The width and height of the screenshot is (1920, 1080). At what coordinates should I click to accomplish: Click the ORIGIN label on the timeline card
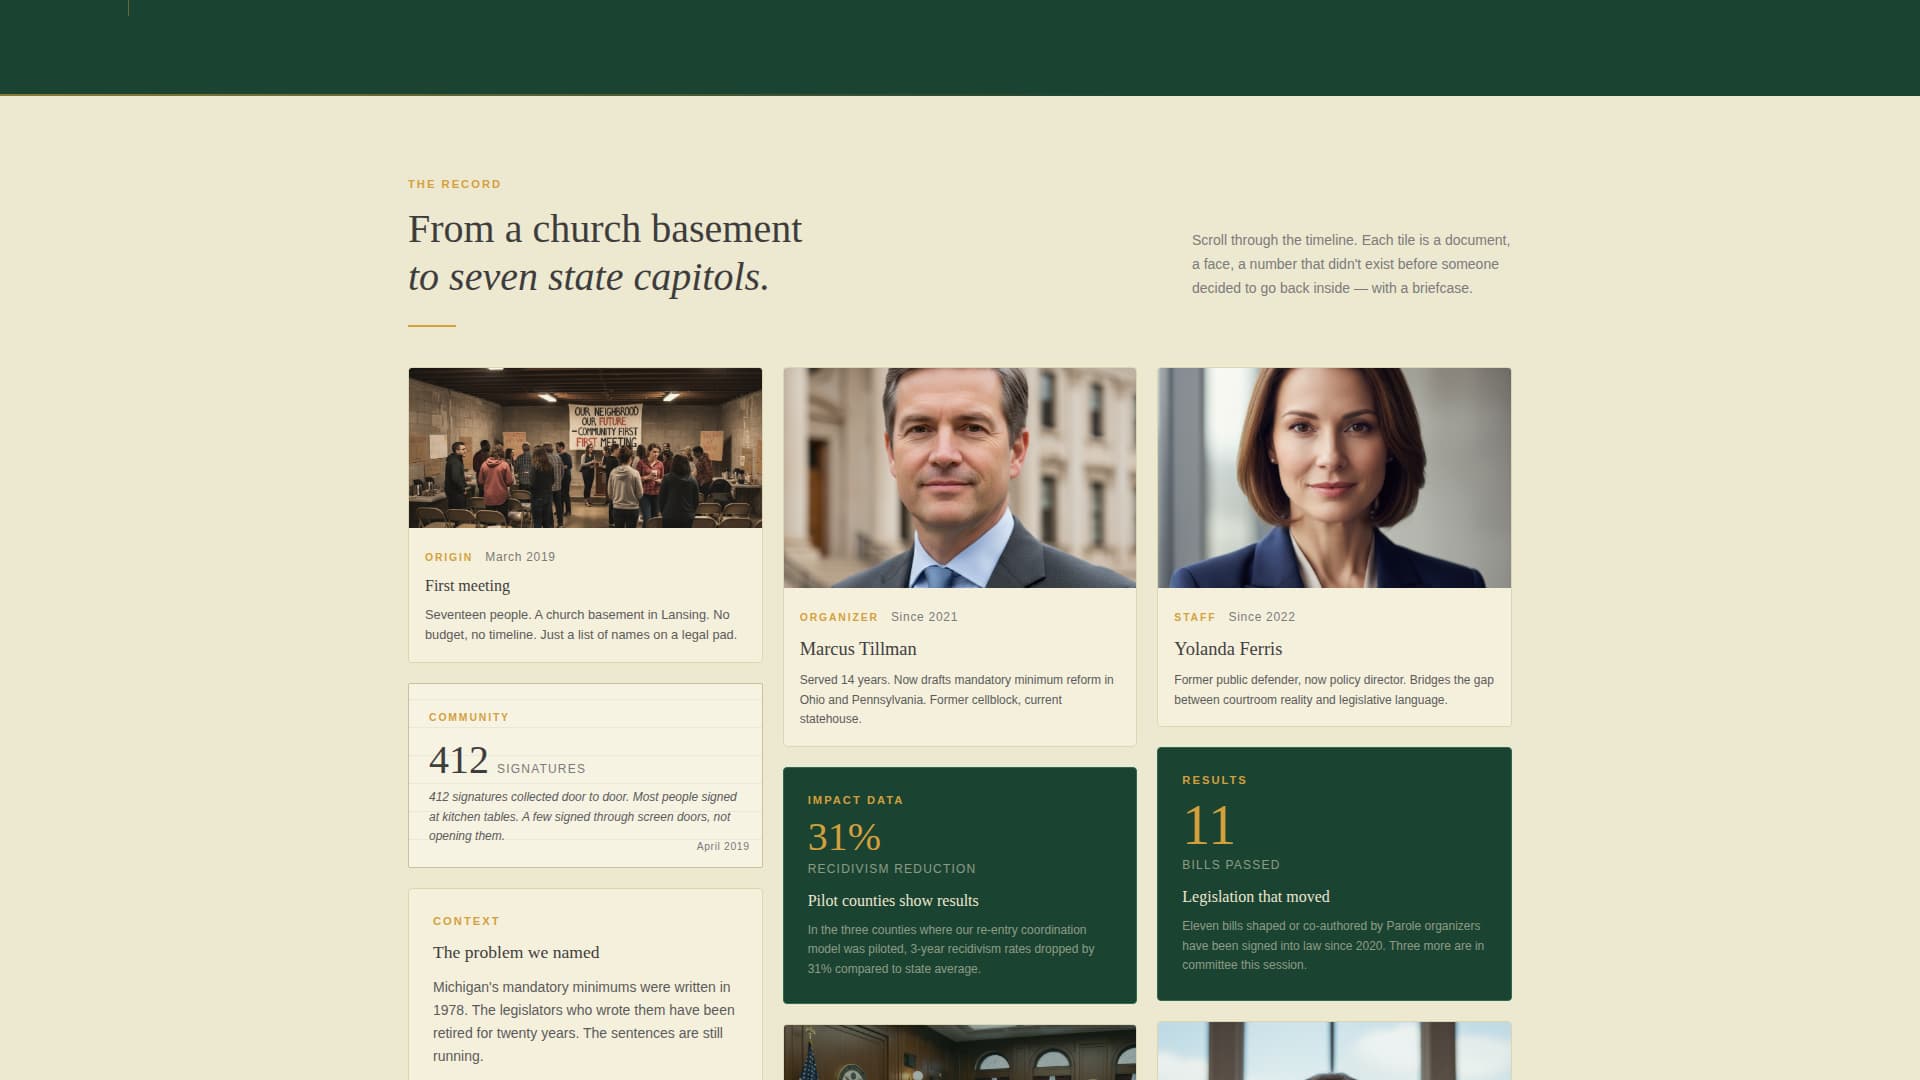[x=449, y=557]
